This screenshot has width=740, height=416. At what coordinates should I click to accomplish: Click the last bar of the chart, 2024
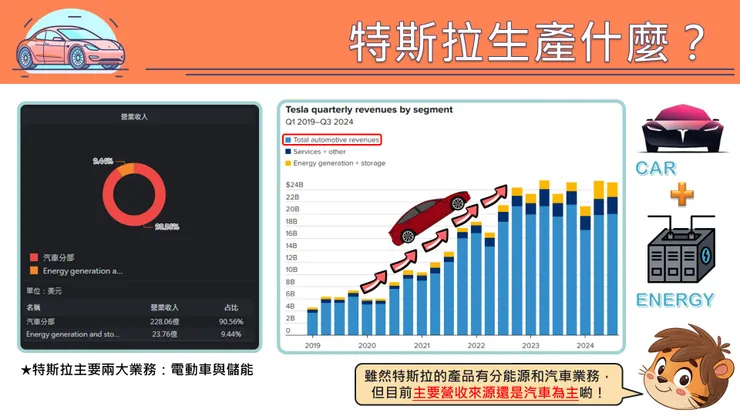(612, 258)
